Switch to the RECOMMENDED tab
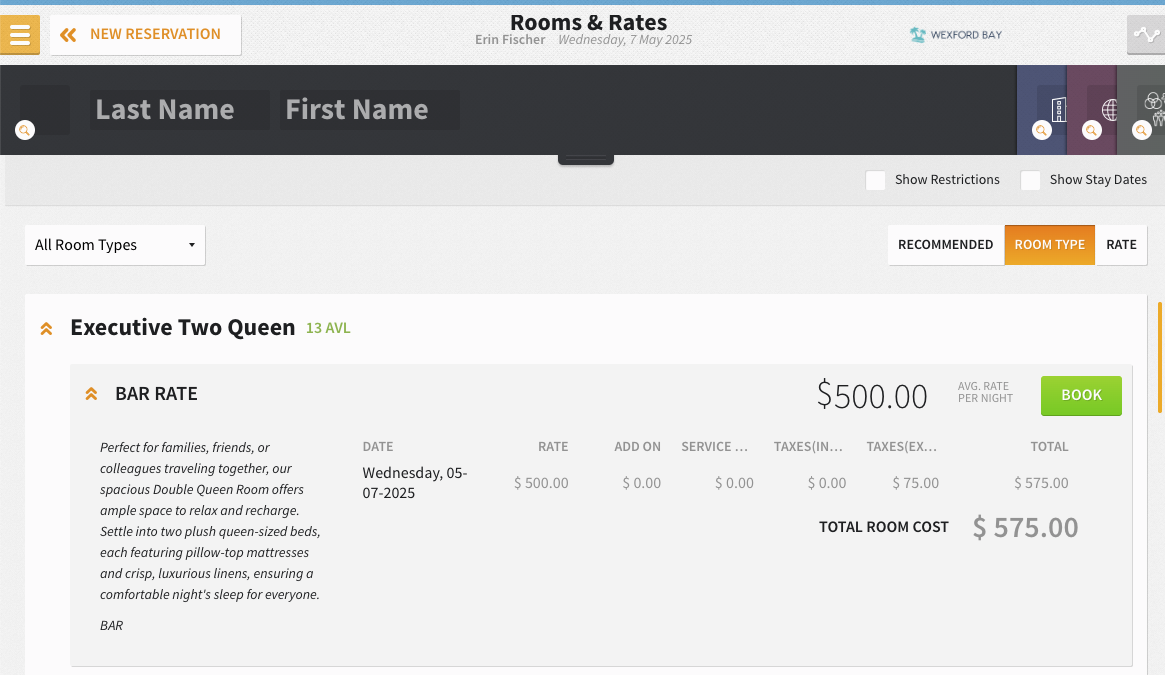Screen dimensions: 1165x675 [x=945, y=245]
